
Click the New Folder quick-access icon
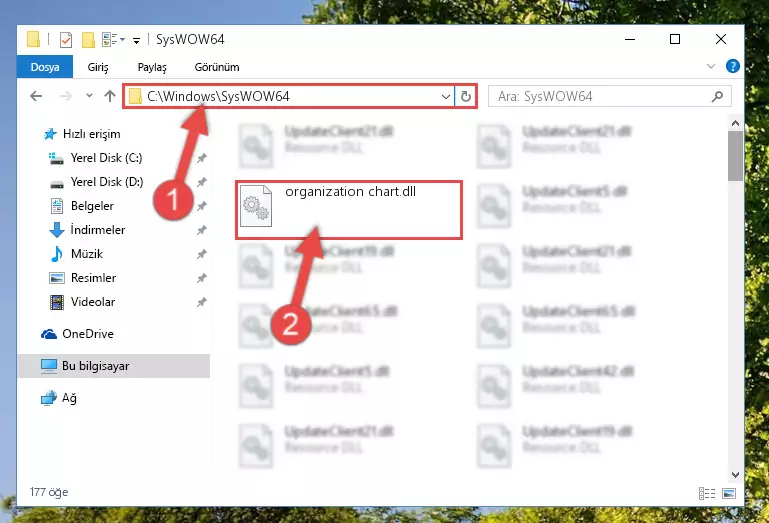pyautogui.click(x=88, y=40)
